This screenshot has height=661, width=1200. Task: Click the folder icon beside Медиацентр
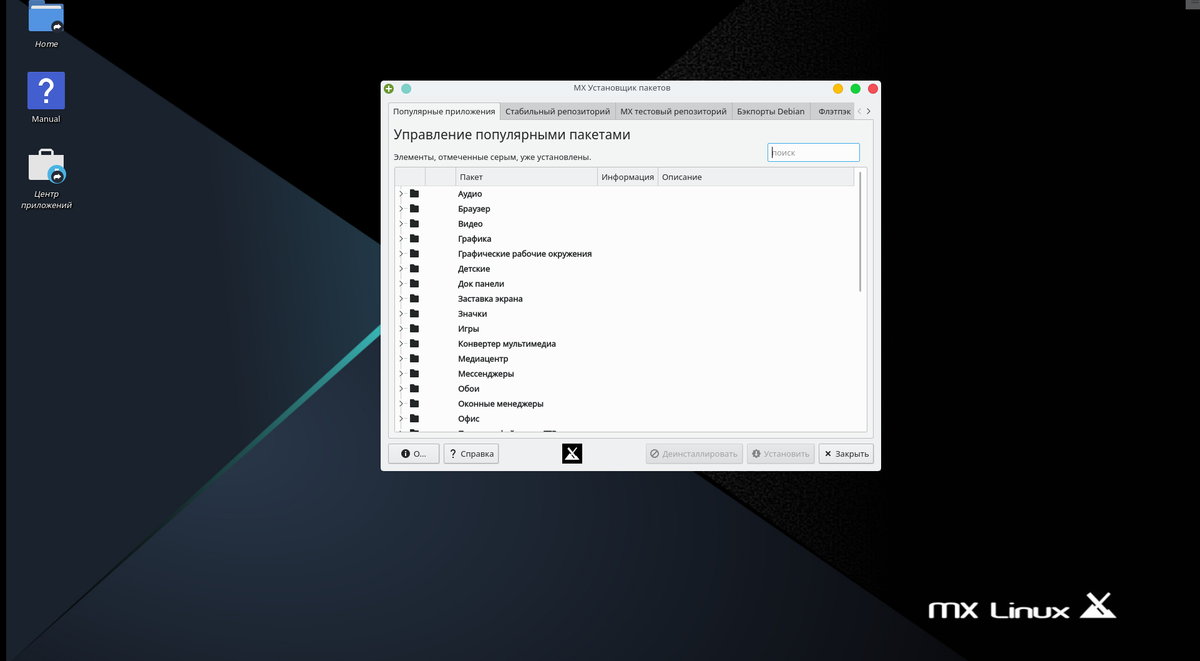(x=414, y=359)
